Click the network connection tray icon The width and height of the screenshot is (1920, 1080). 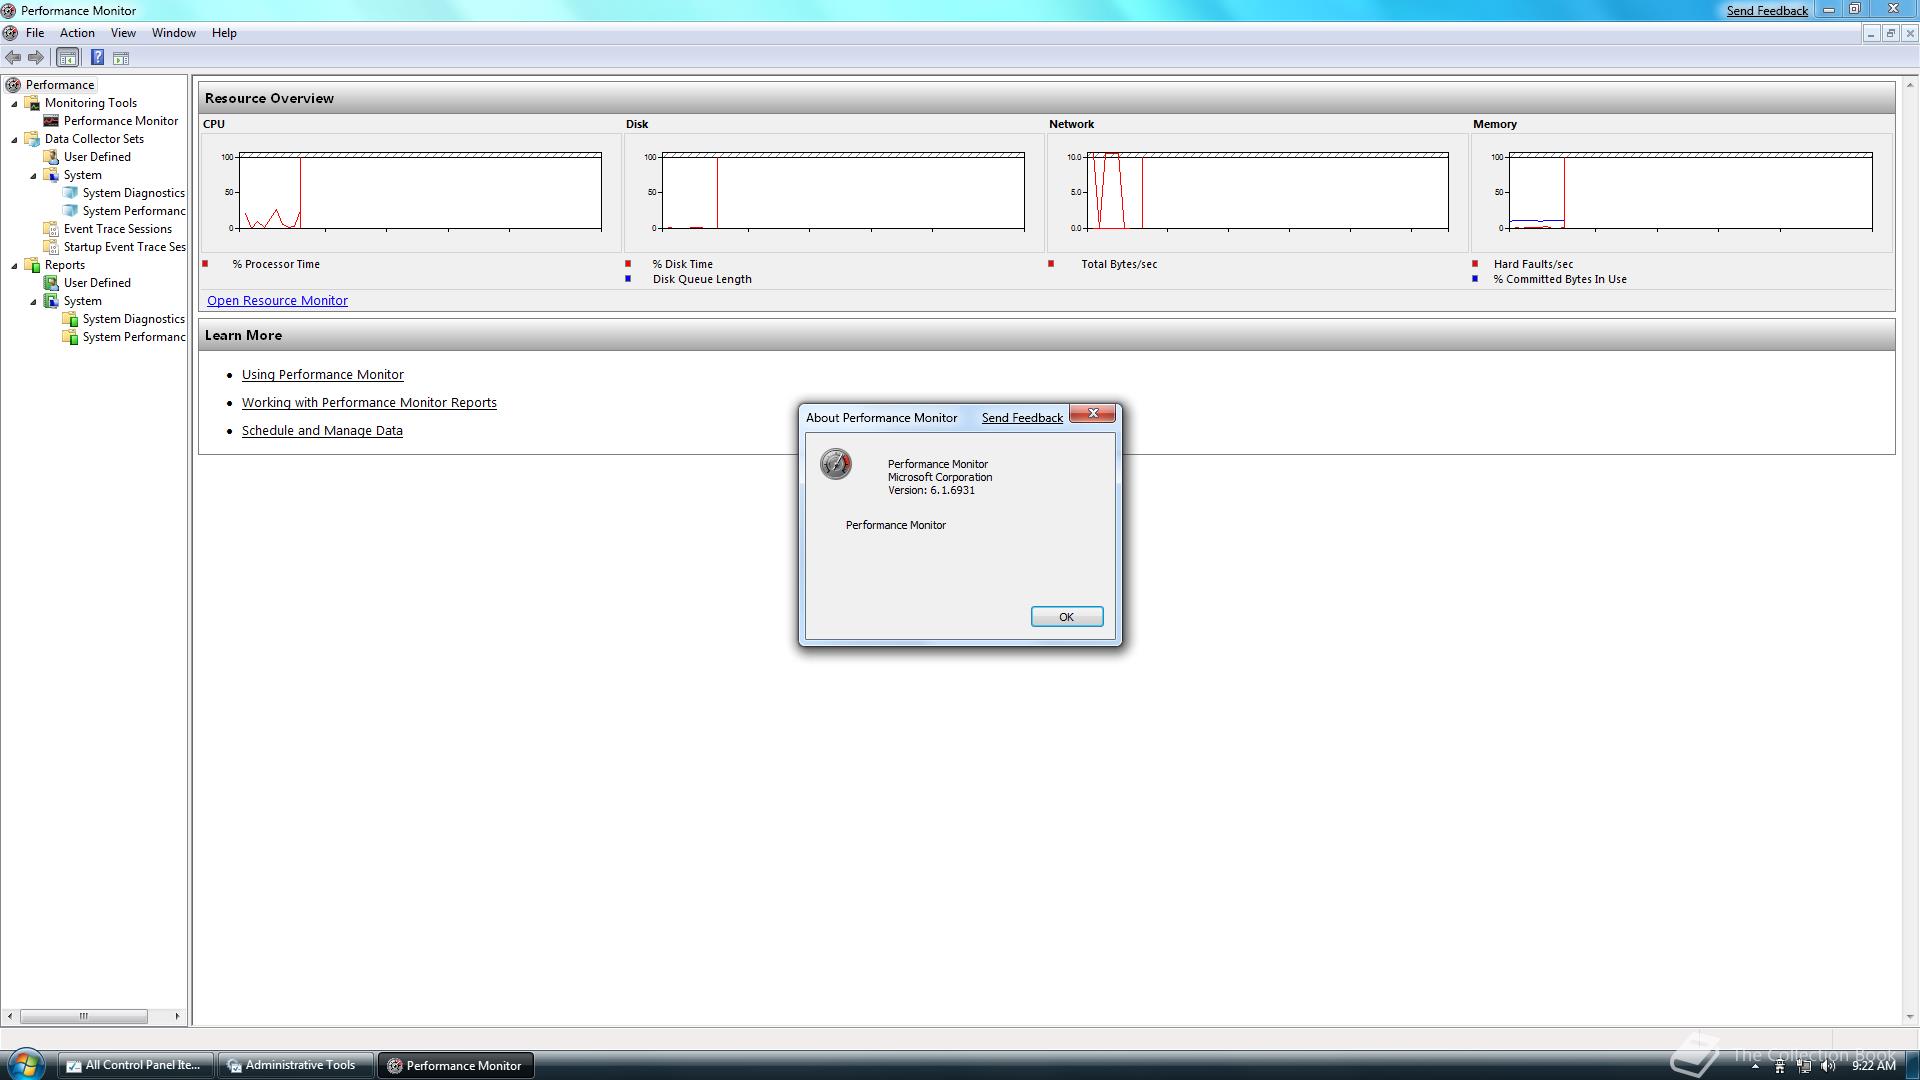pos(1804,1066)
